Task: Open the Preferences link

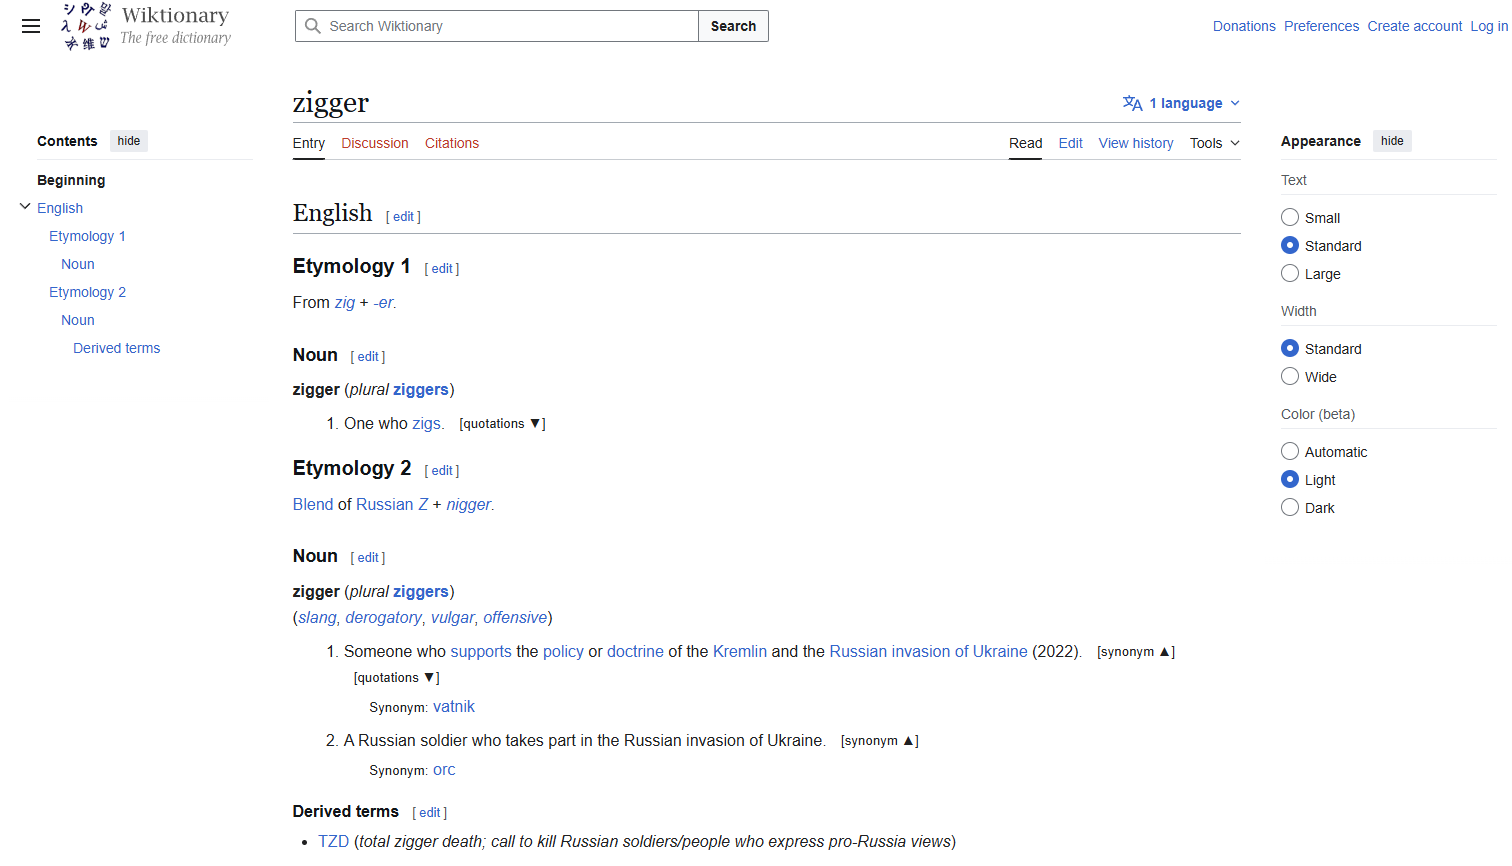Action: pyautogui.click(x=1322, y=26)
